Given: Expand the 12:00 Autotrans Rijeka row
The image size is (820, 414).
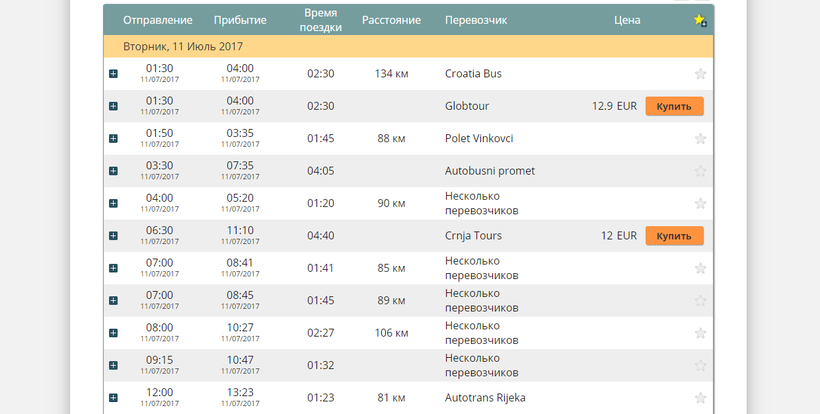Looking at the screenshot, I should 113,398.
